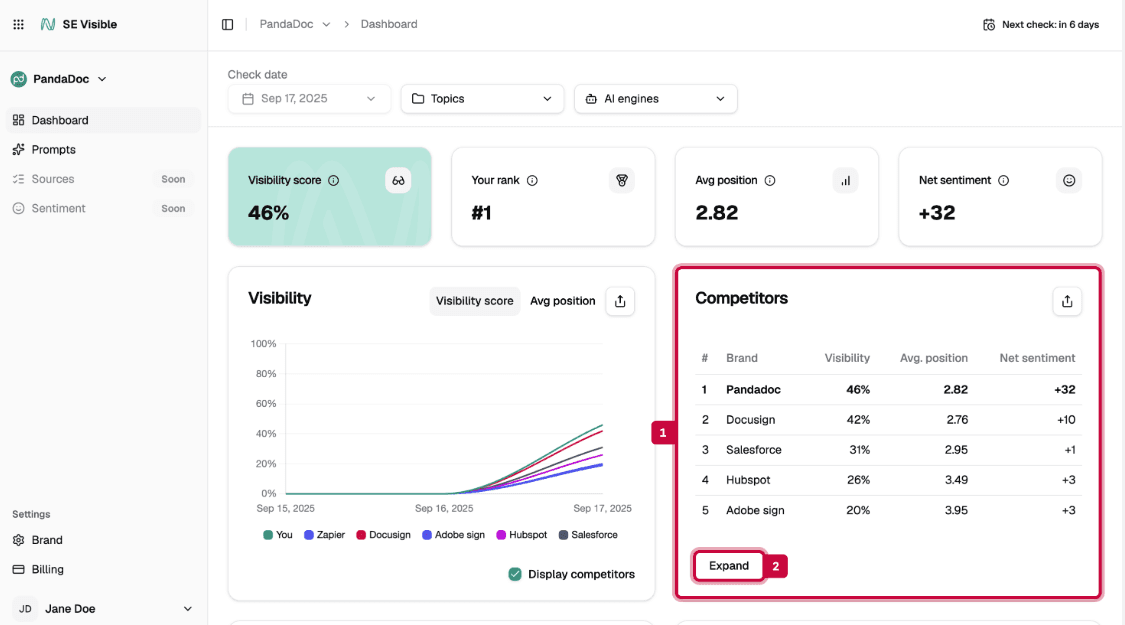Click the Hubspot row in Competitors
Image resolution: width=1125 pixels, height=625 pixels.
tap(888, 480)
